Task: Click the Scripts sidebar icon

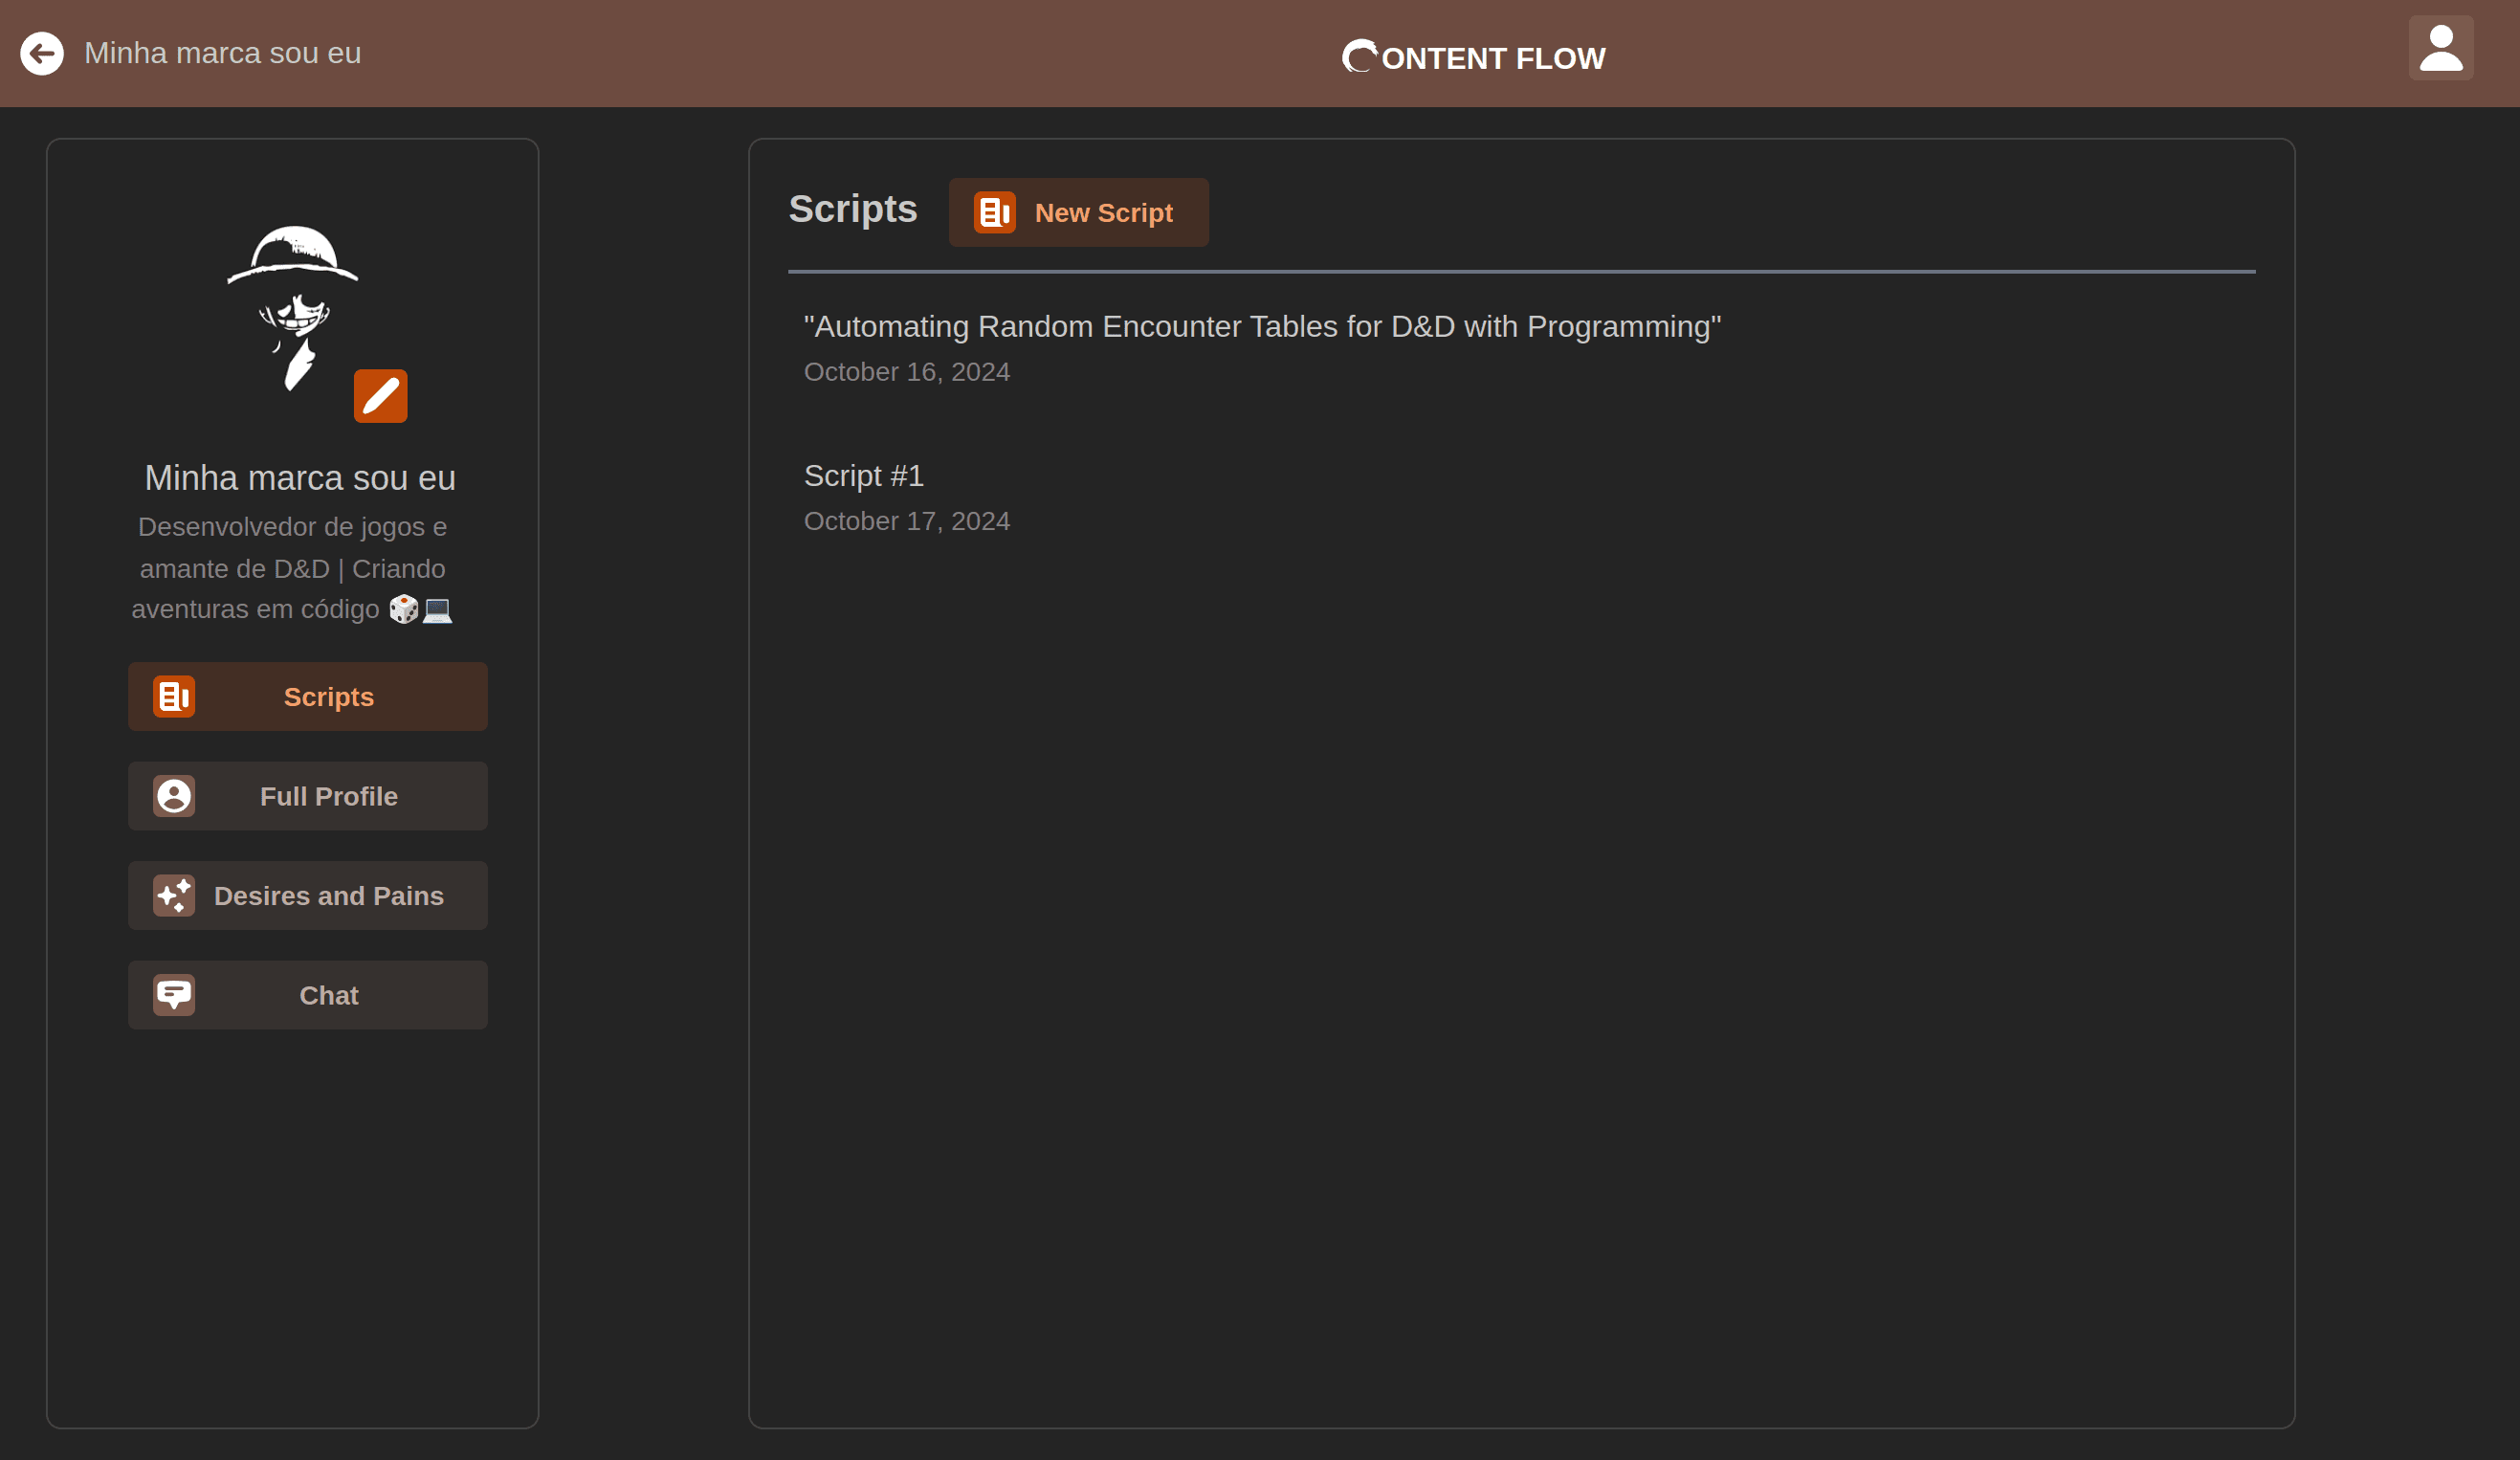Action: click(x=174, y=696)
